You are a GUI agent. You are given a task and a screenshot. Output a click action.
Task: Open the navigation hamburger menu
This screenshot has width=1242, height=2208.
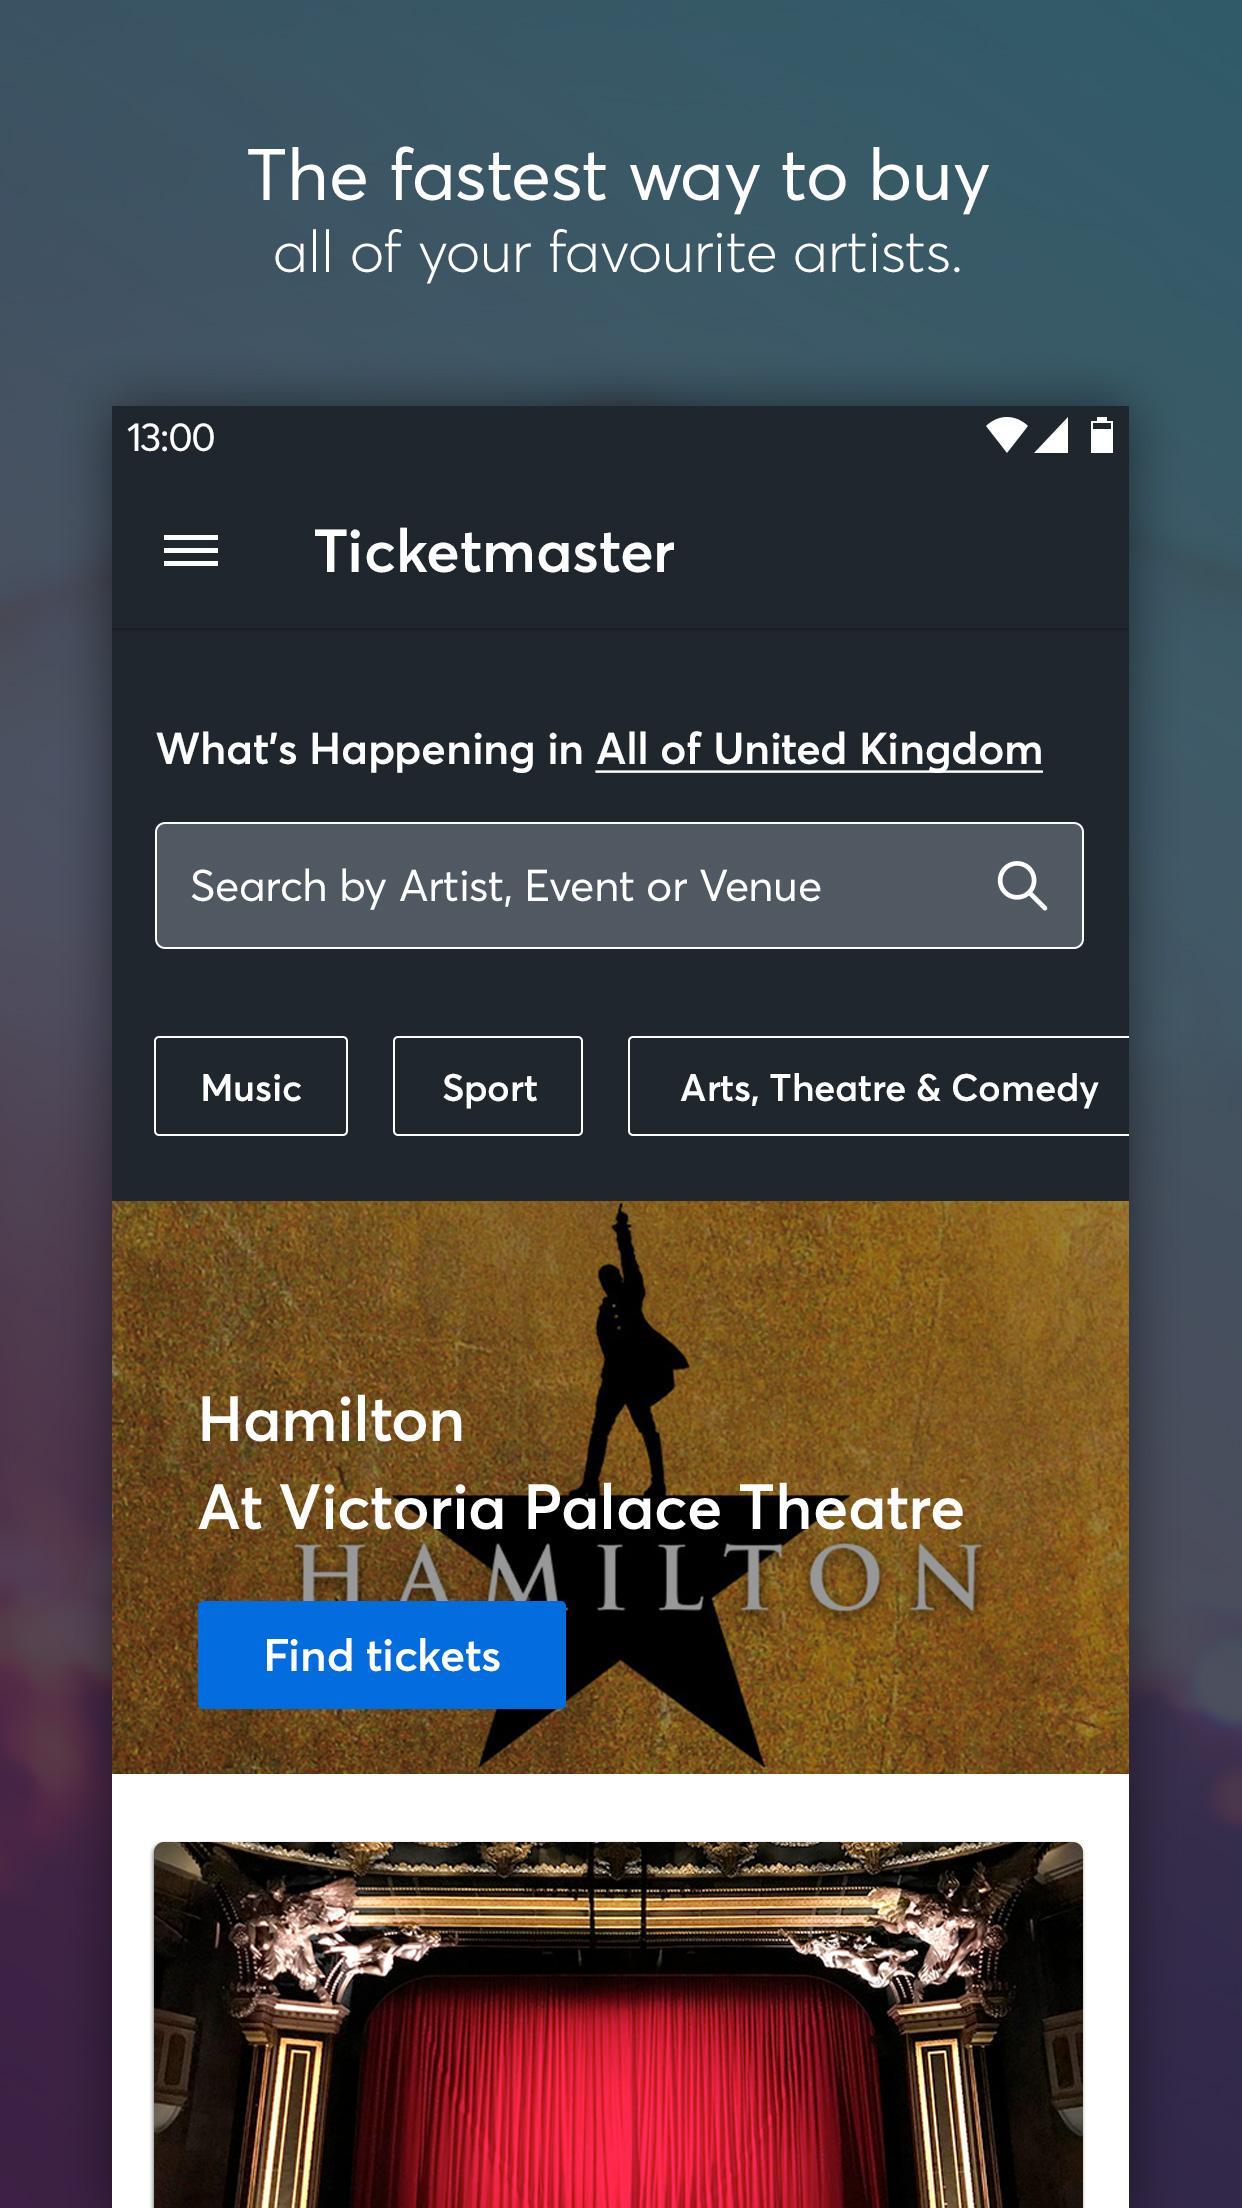pyautogui.click(x=192, y=551)
